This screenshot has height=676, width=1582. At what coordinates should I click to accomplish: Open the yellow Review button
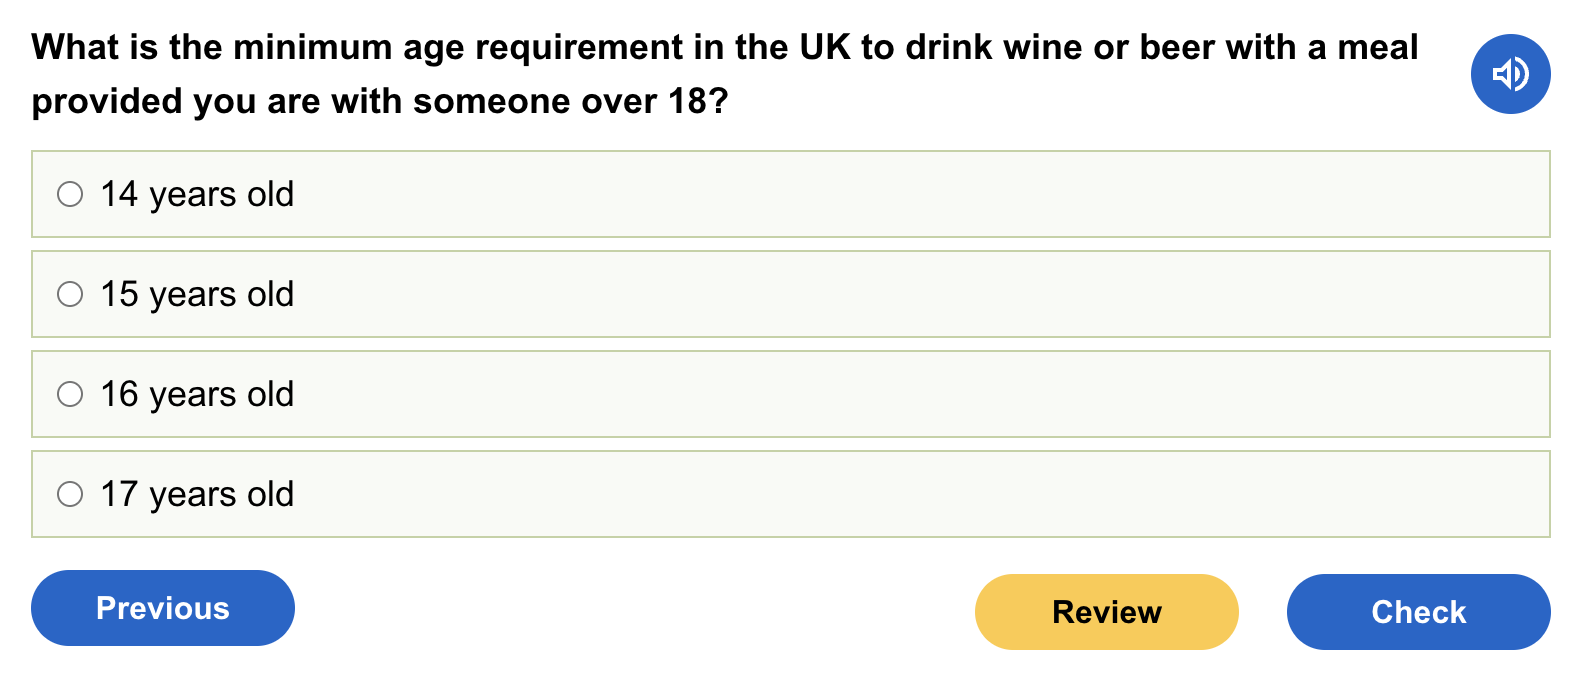coord(1106,612)
